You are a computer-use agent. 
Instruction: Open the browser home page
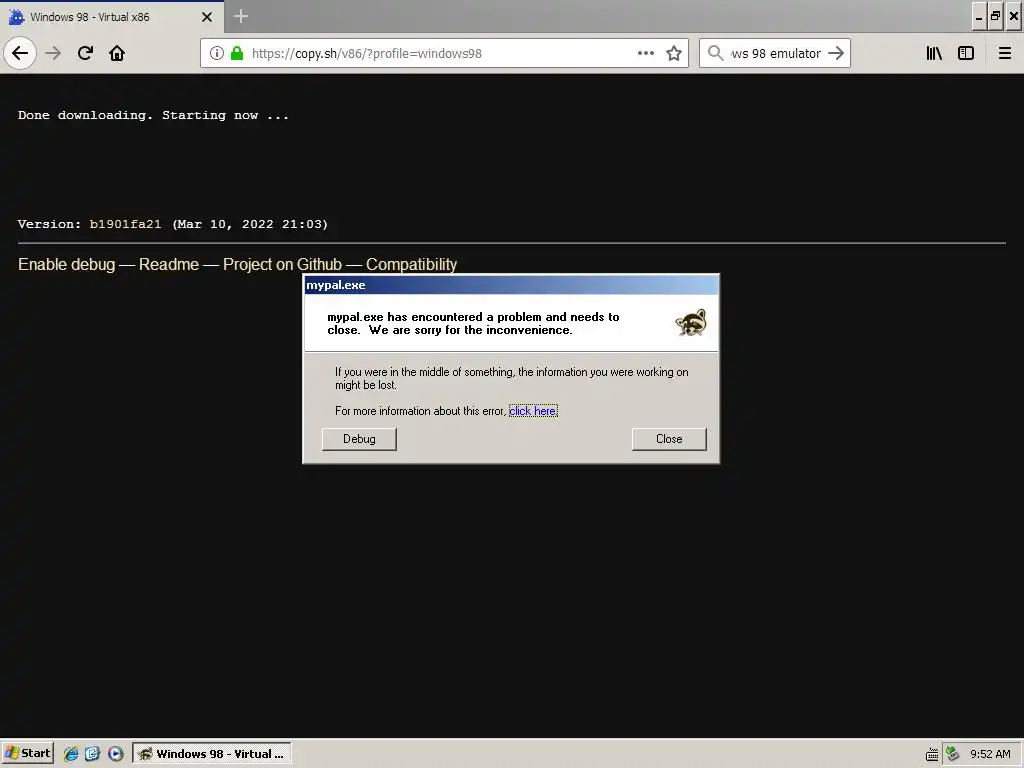point(117,53)
